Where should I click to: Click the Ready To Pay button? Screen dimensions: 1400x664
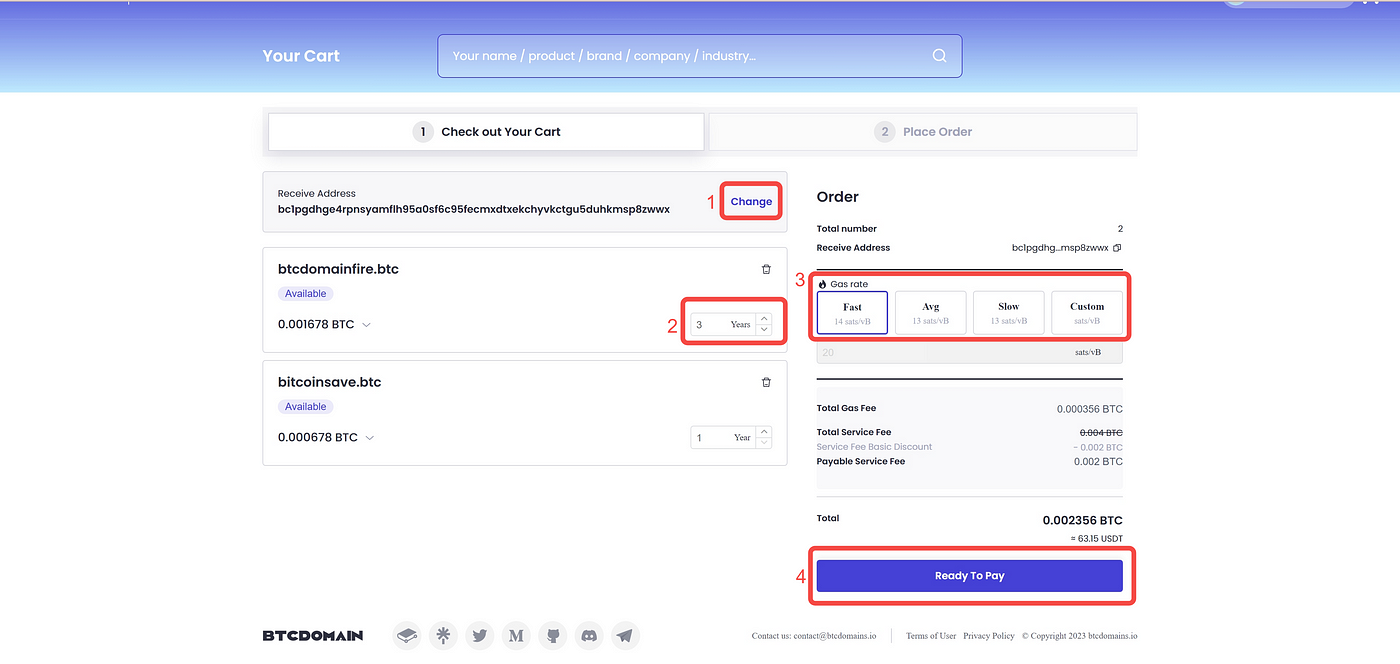coord(970,576)
